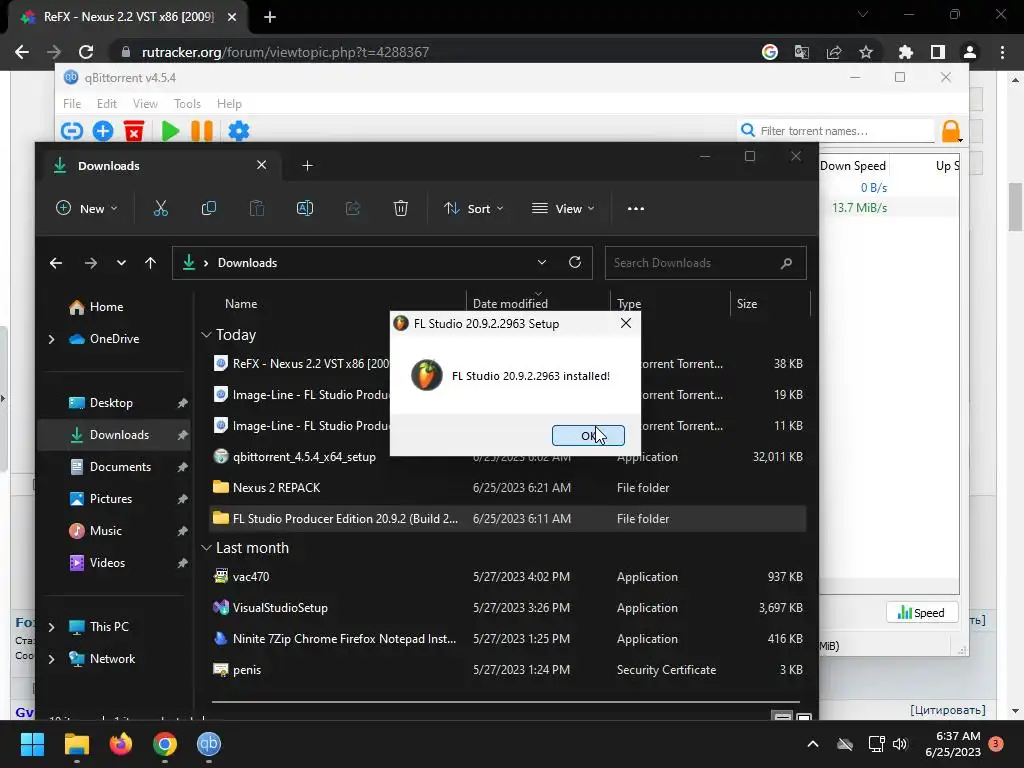This screenshot has height=768, width=1024.
Task: Click the Share icon in Explorer toolbar
Action: click(353, 208)
